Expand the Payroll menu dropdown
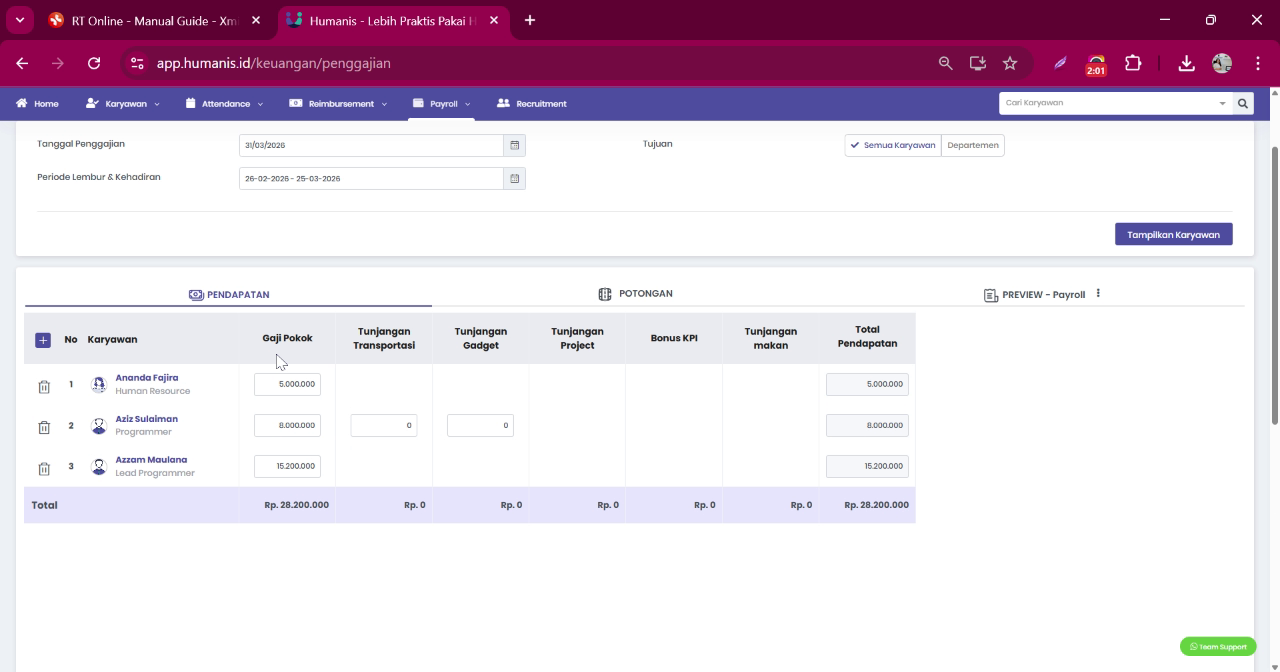The height and width of the screenshot is (672, 1280). pos(441,104)
